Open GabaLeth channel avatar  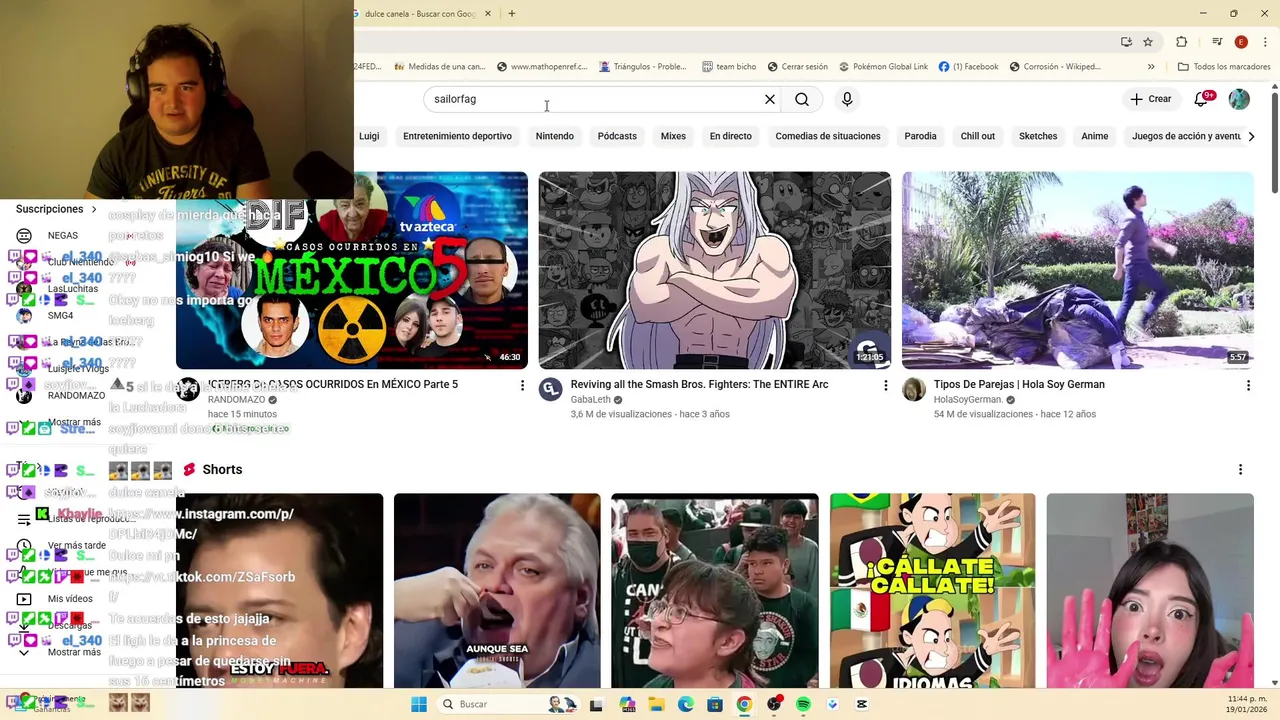click(551, 389)
